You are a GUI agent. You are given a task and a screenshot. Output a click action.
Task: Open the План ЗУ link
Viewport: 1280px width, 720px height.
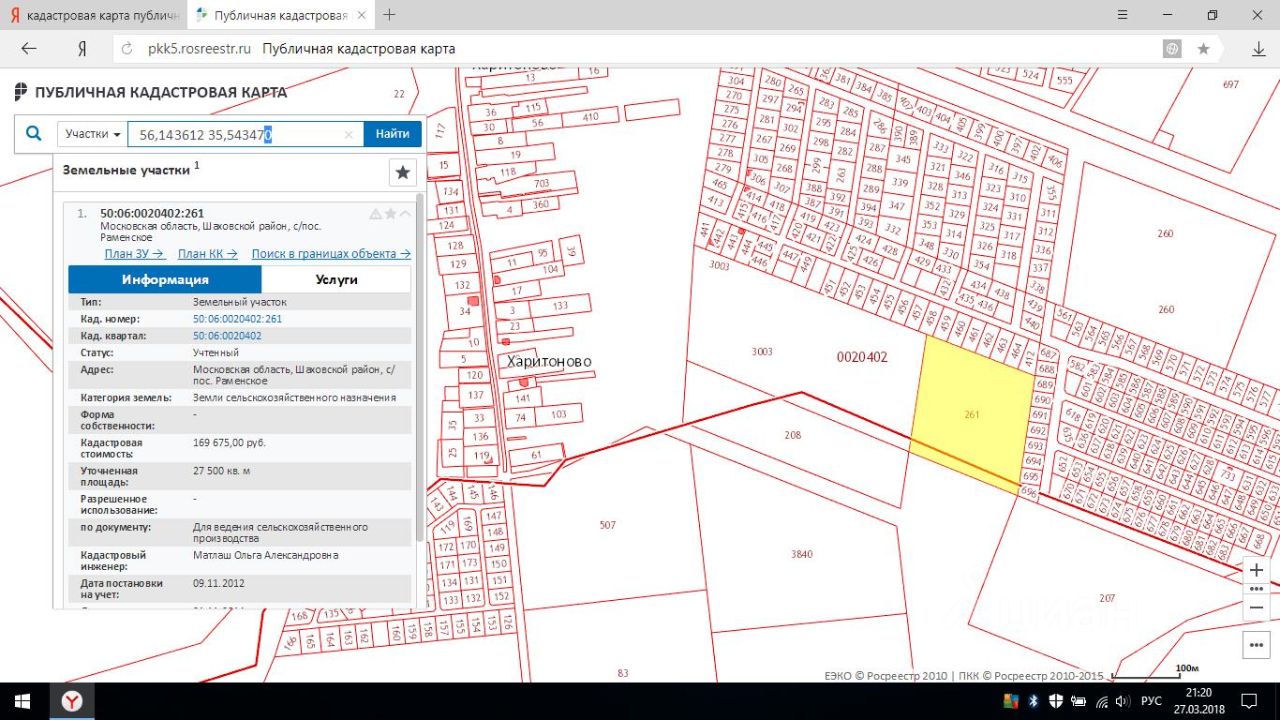[x=134, y=254]
